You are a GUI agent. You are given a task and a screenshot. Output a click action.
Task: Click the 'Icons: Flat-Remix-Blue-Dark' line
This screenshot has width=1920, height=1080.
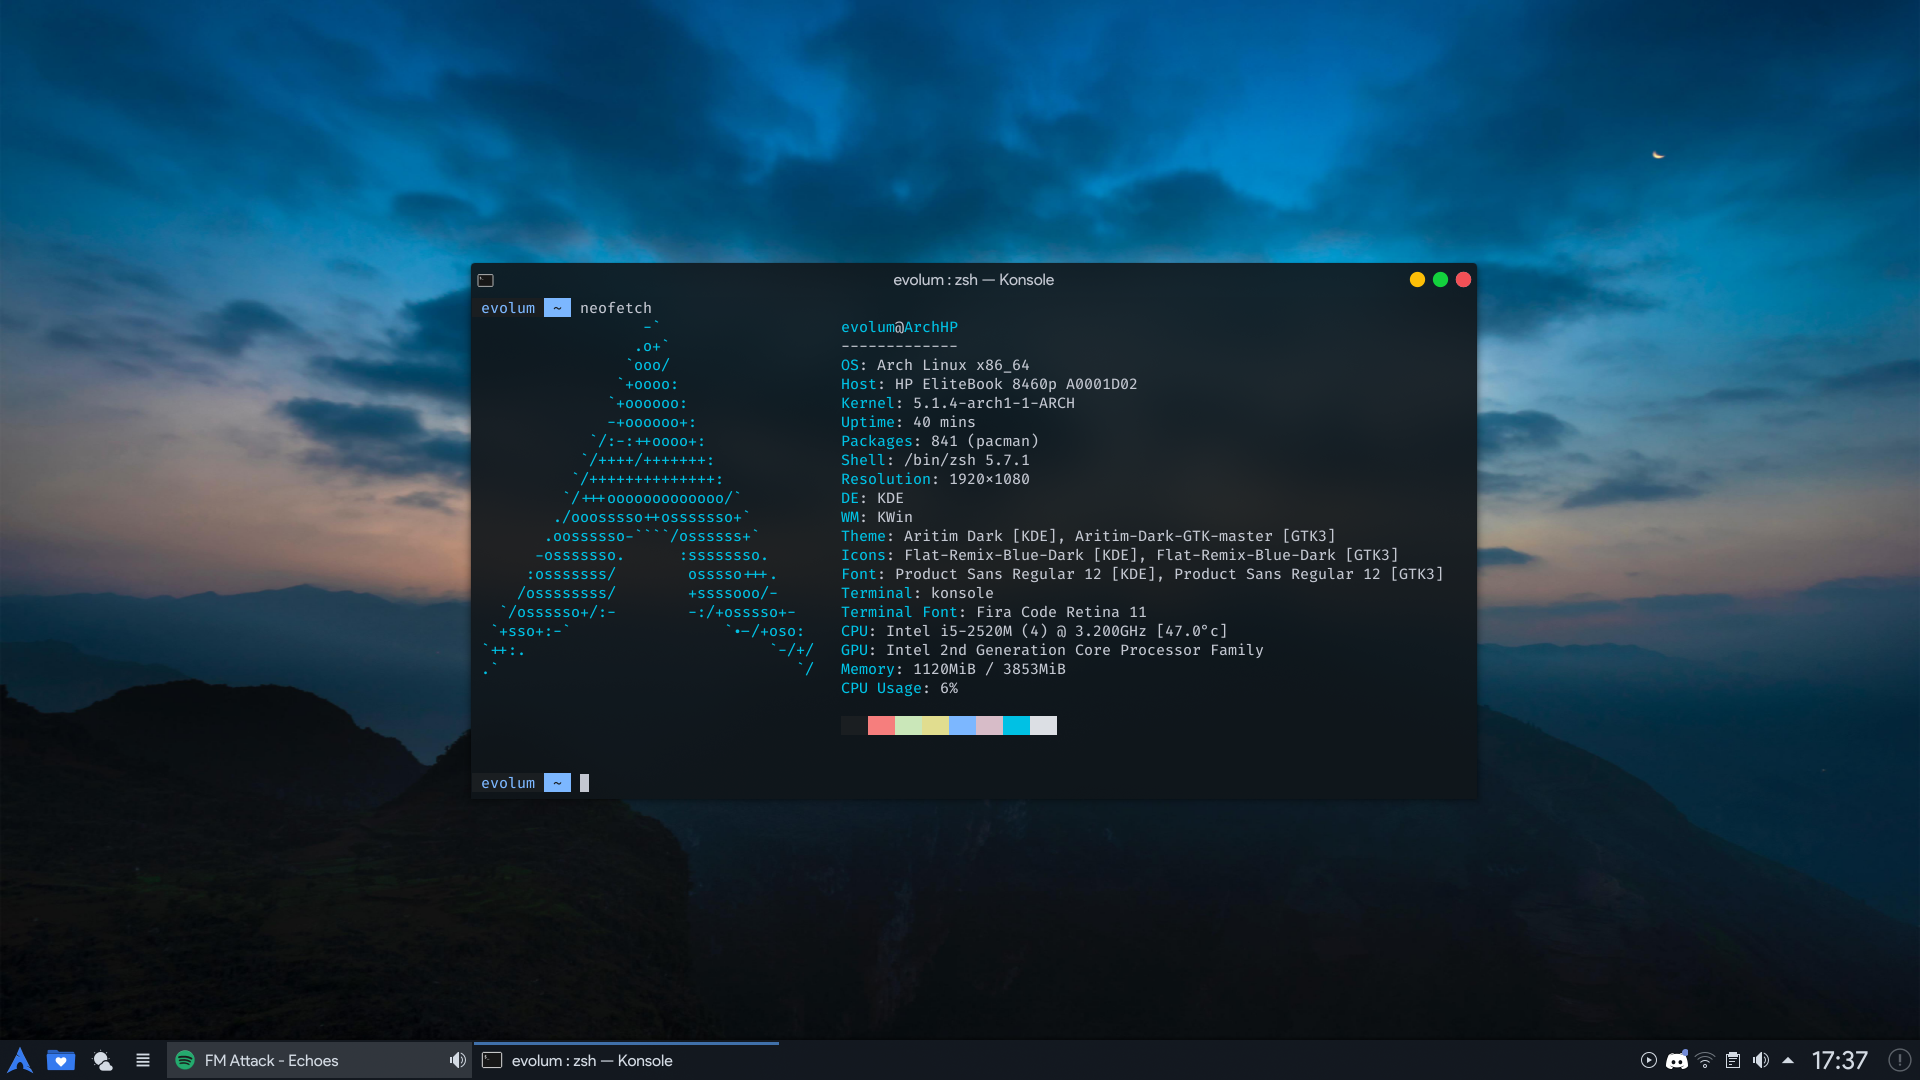point(1120,555)
